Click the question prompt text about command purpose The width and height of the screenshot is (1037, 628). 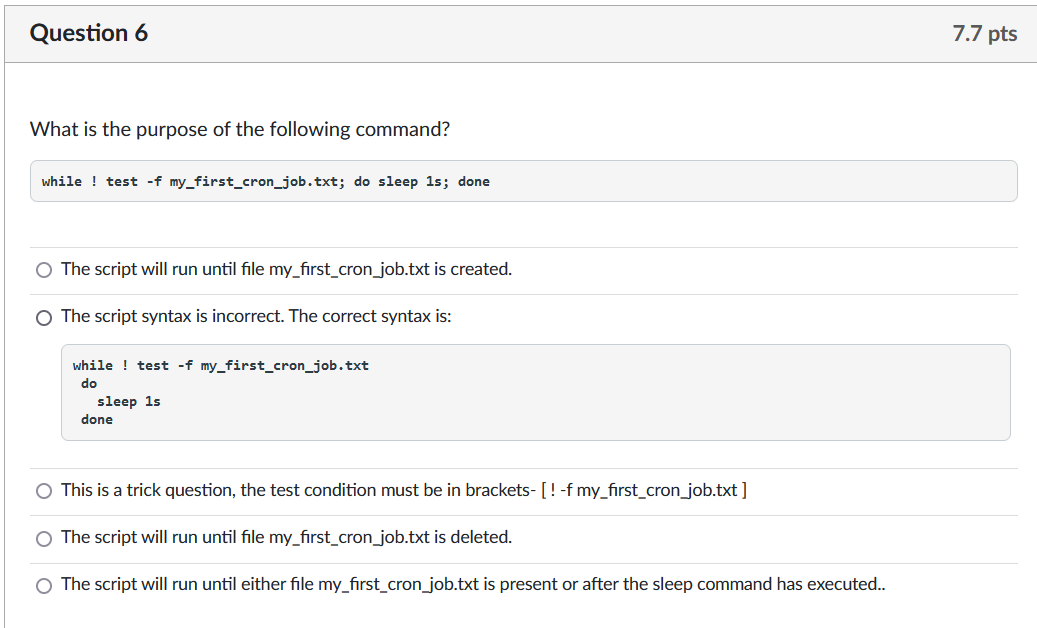[x=239, y=129]
